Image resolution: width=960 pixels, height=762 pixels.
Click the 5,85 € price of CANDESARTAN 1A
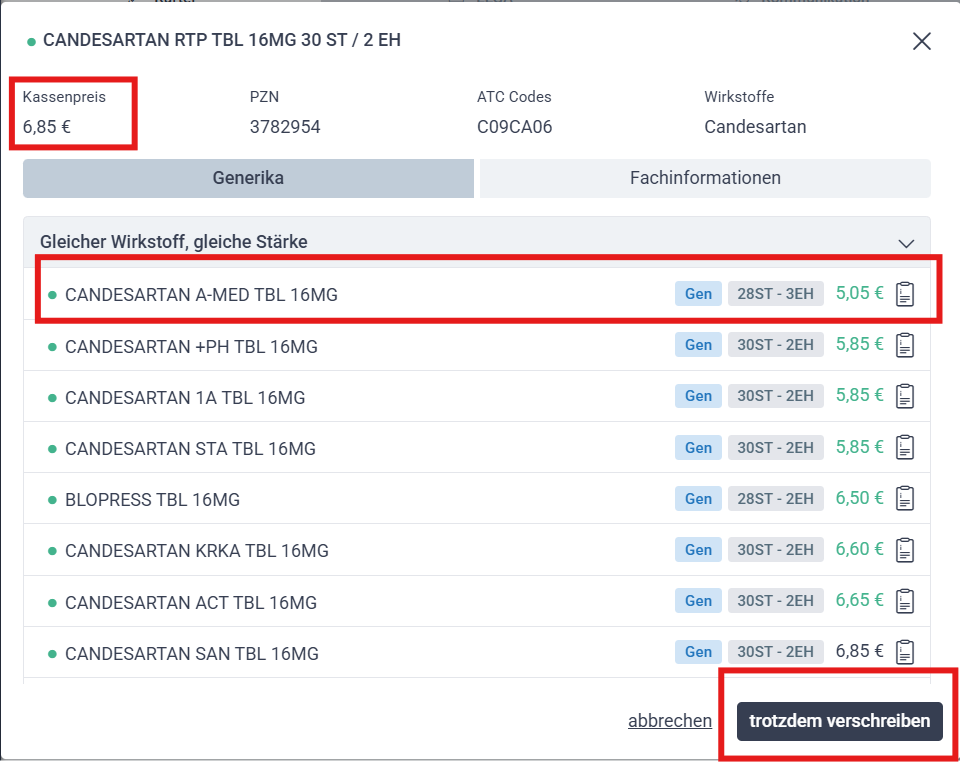point(859,396)
